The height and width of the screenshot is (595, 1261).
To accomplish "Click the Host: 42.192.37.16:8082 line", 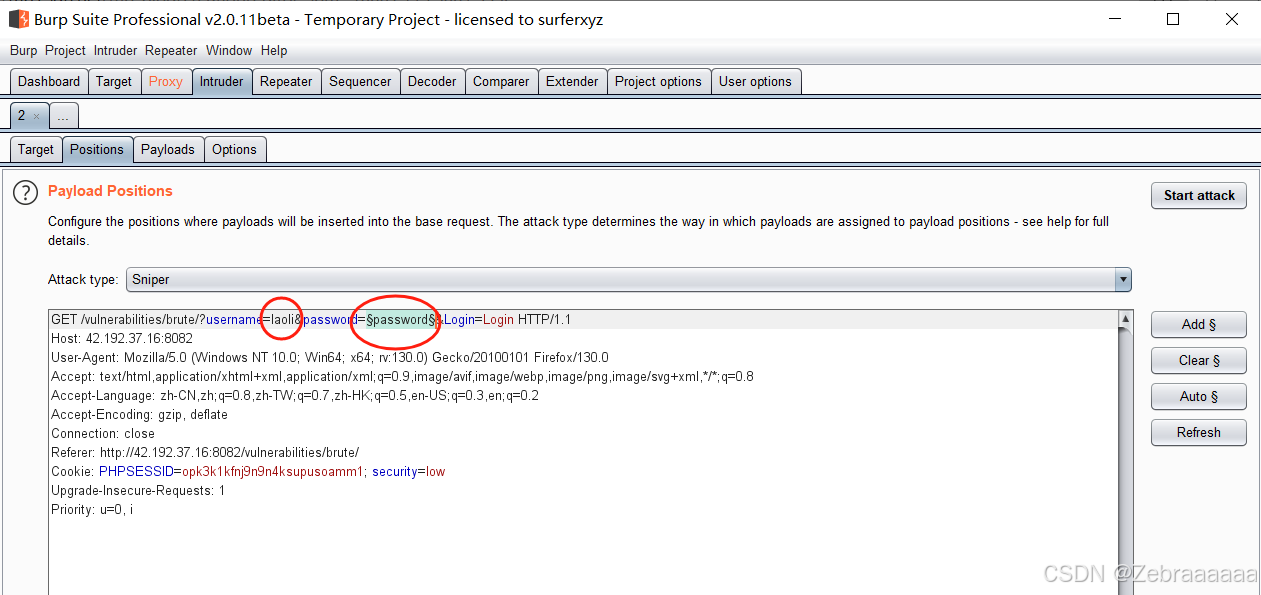I will pos(122,339).
